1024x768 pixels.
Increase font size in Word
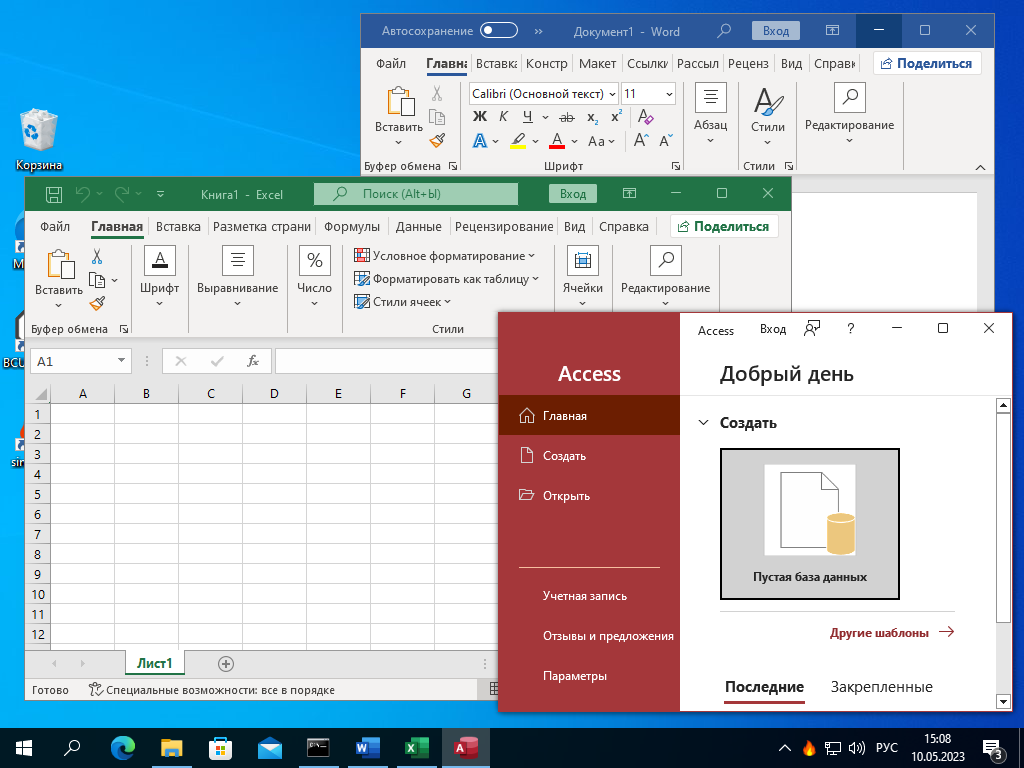pos(641,140)
